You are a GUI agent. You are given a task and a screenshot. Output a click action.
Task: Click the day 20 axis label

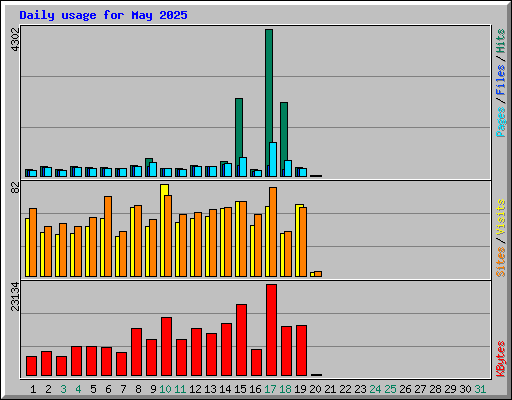(x=315, y=389)
